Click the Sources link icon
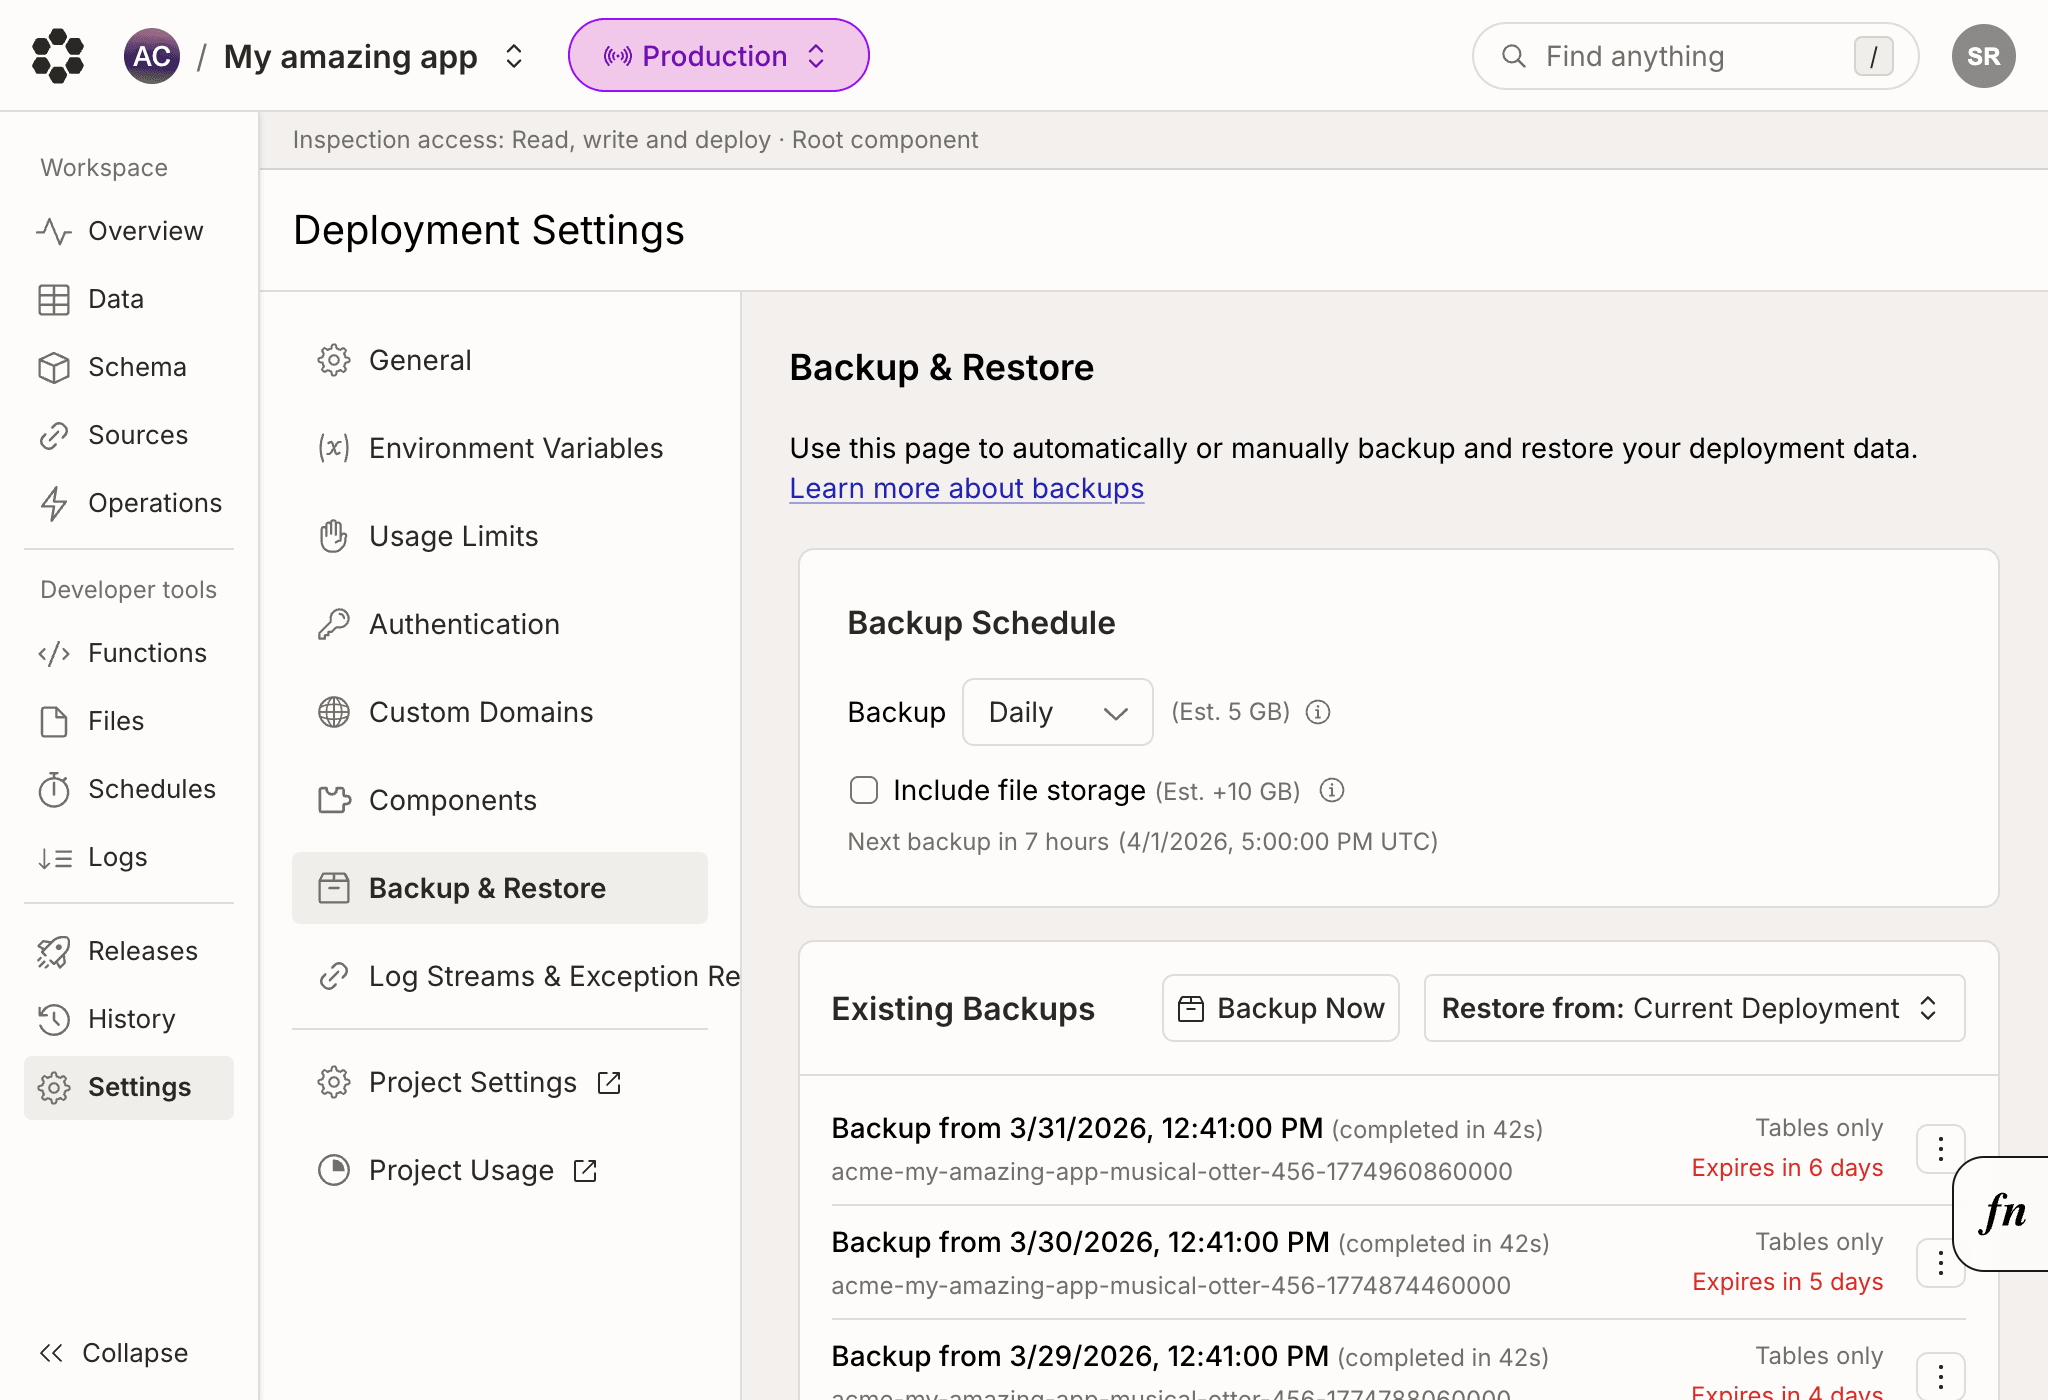2048x1400 pixels. (x=54, y=435)
